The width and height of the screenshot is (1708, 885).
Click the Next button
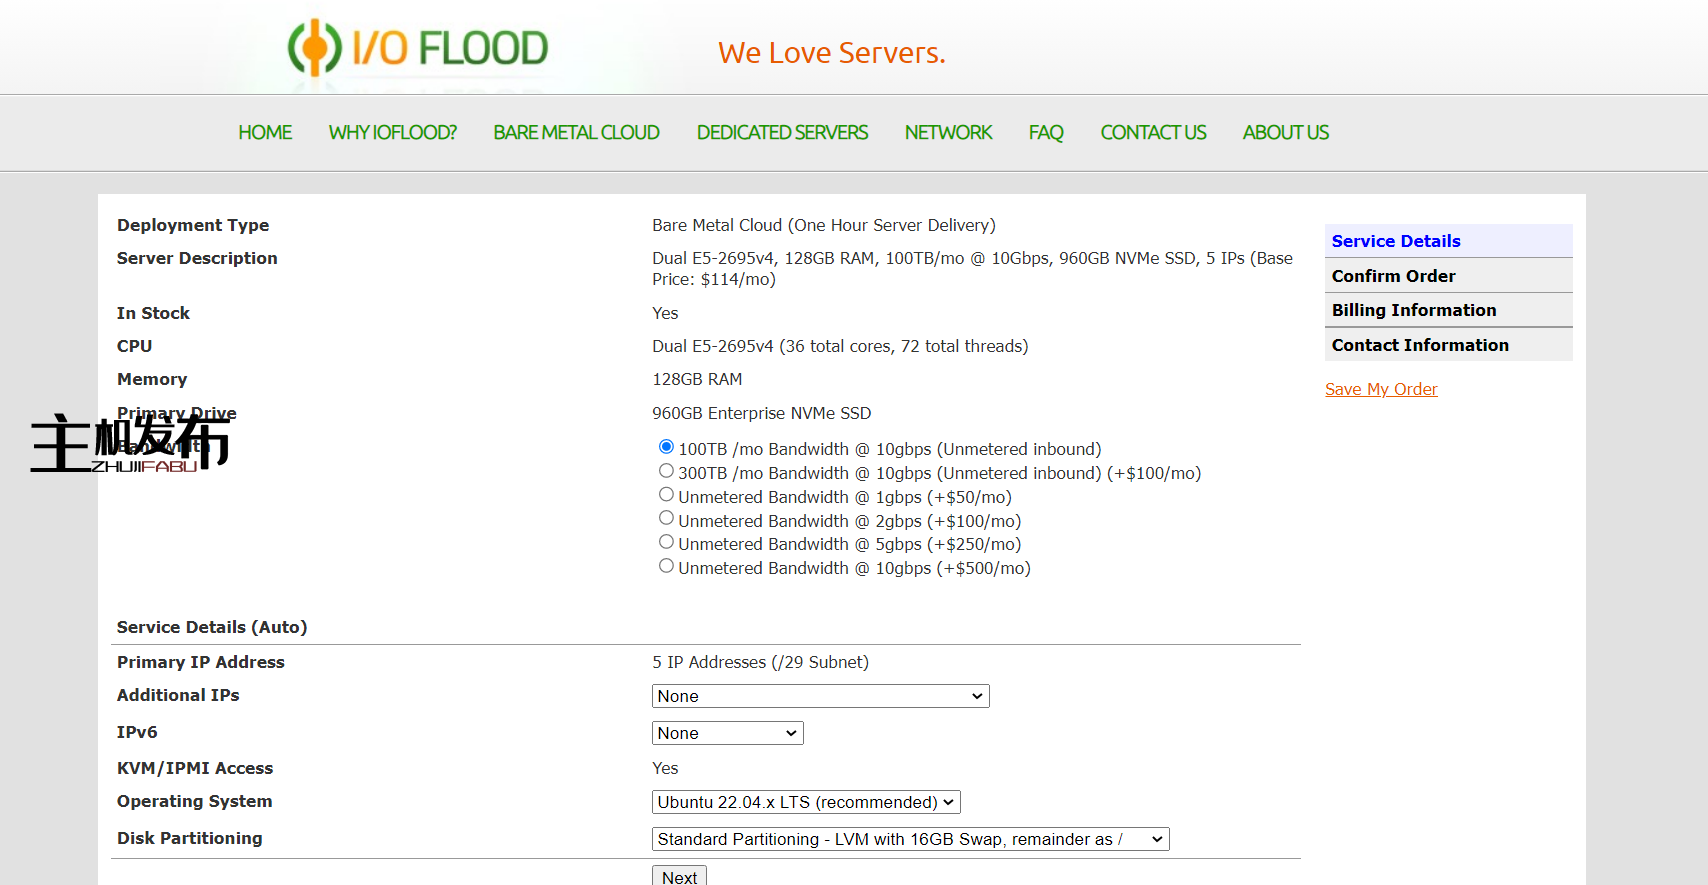(x=679, y=876)
